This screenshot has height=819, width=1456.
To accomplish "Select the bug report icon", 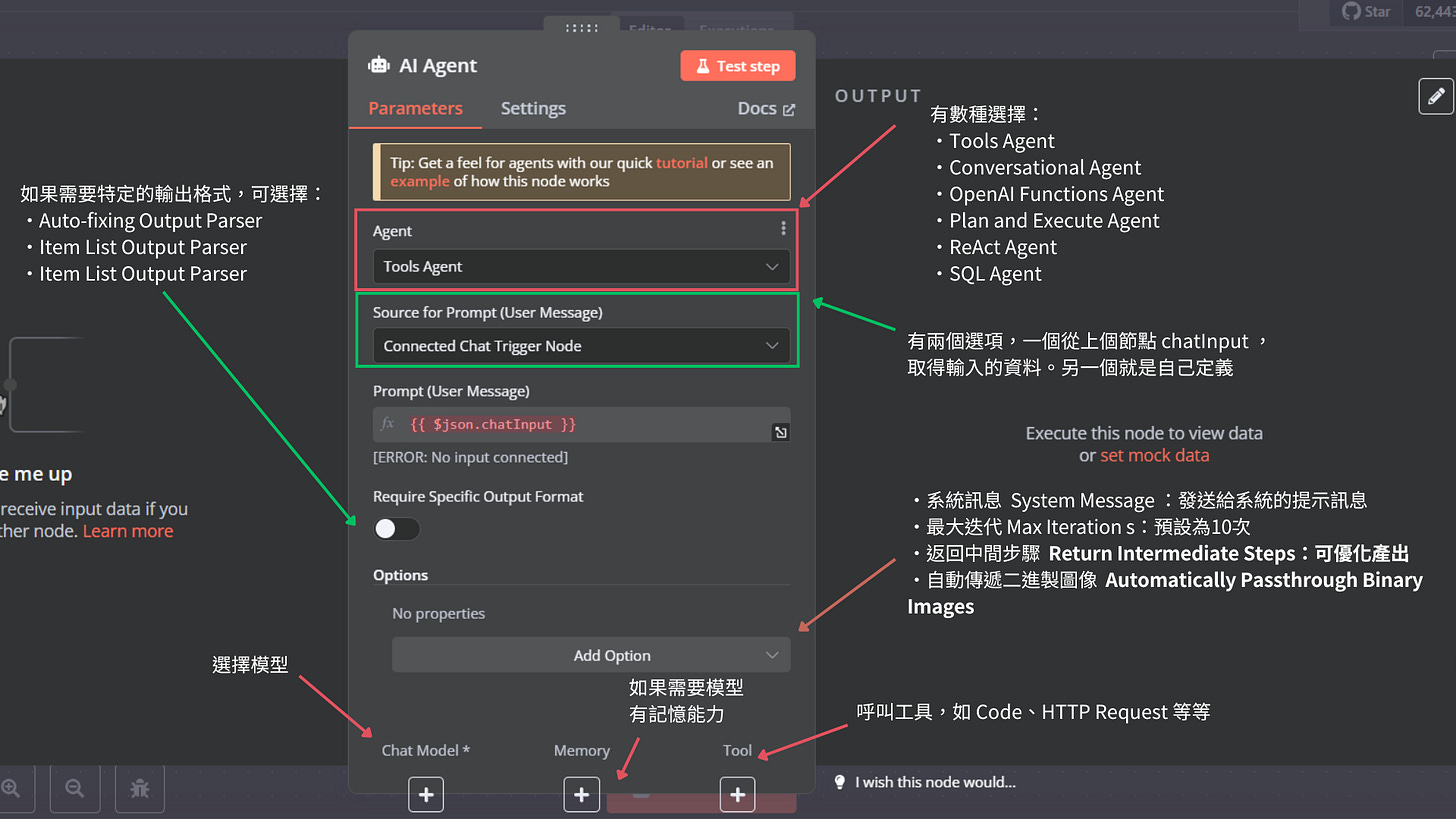I will (x=139, y=789).
